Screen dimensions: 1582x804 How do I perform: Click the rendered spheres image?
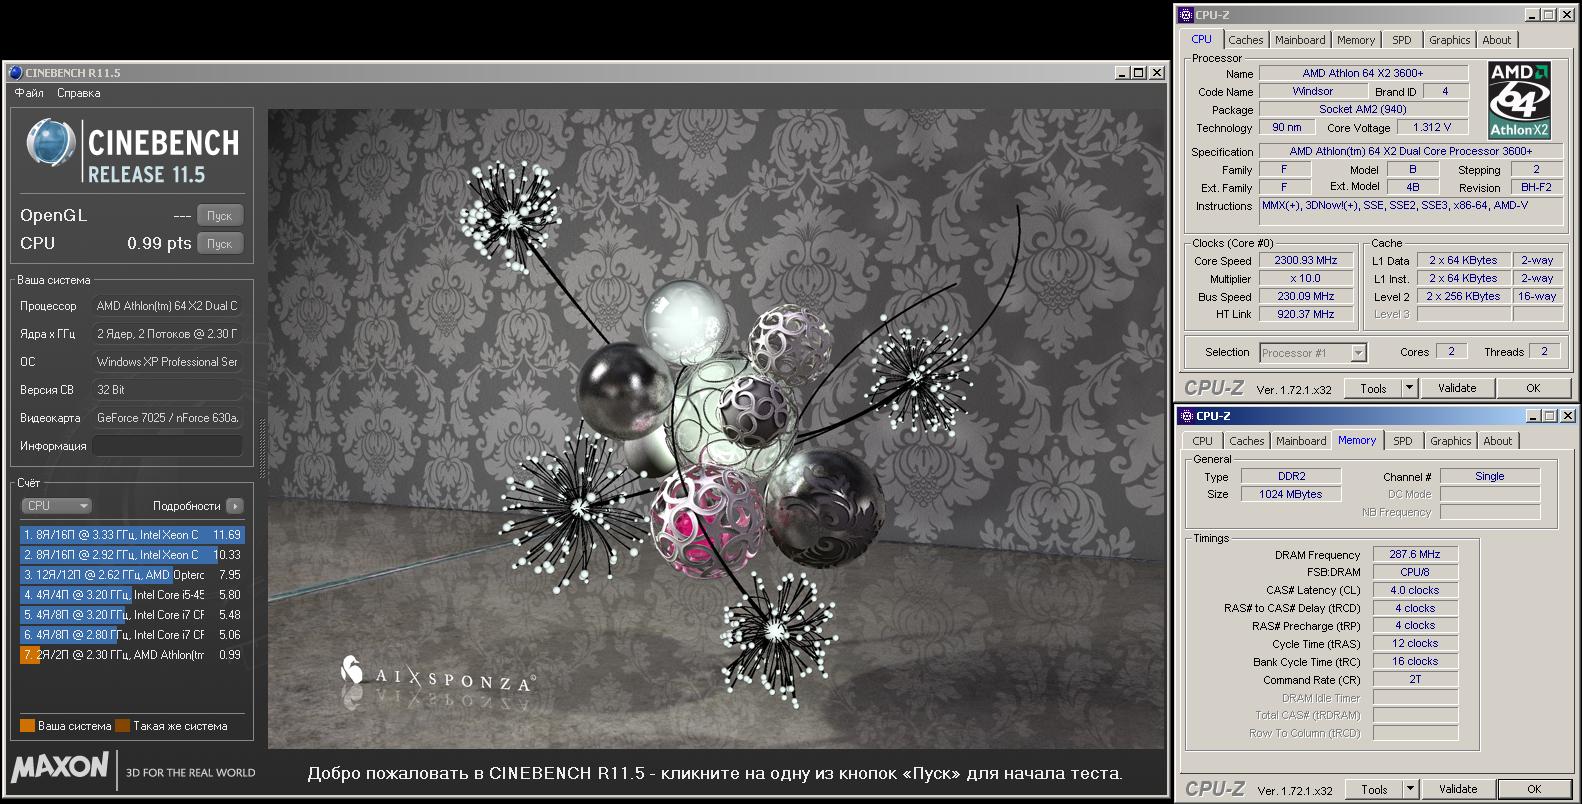716,428
